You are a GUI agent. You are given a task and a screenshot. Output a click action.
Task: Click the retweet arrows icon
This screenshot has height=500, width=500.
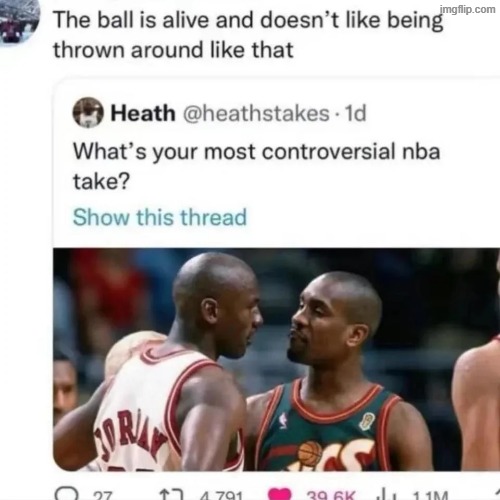click(171, 495)
